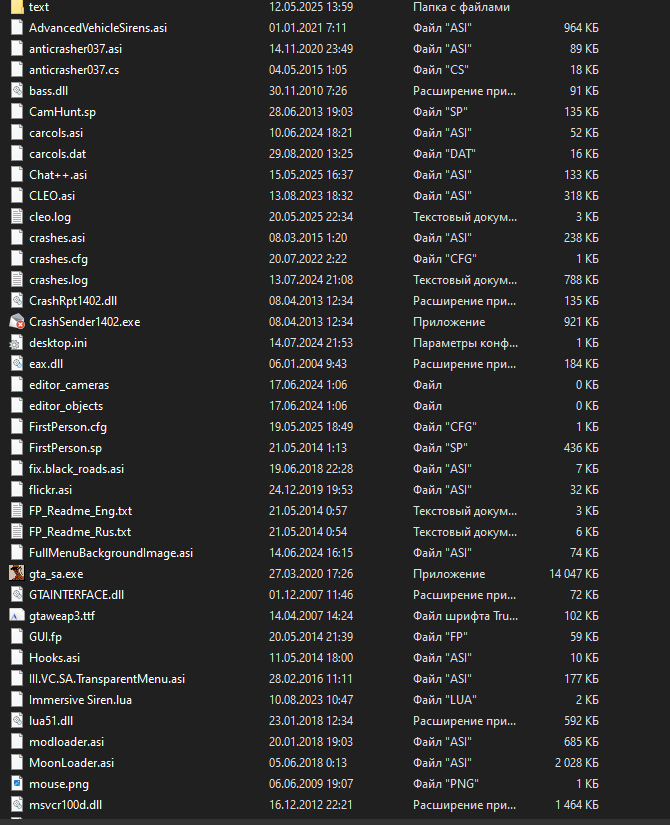Select the GTAINTERFACE.dll file icon
The height and width of the screenshot is (825, 670).
point(16,595)
